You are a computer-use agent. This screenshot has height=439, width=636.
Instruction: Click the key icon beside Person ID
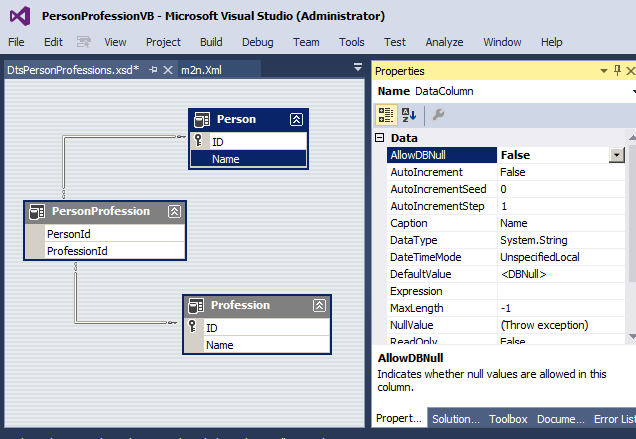(x=198, y=140)
